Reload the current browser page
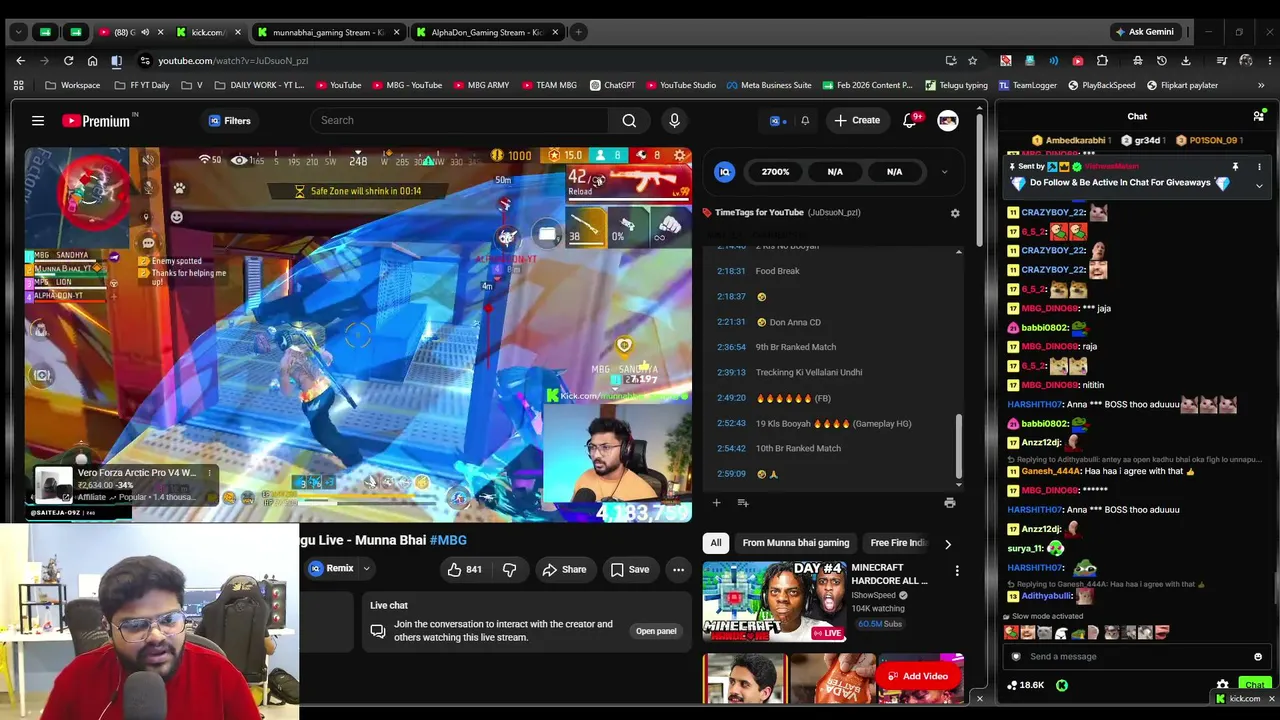1280x720 pixels. (x=68, y=61)
